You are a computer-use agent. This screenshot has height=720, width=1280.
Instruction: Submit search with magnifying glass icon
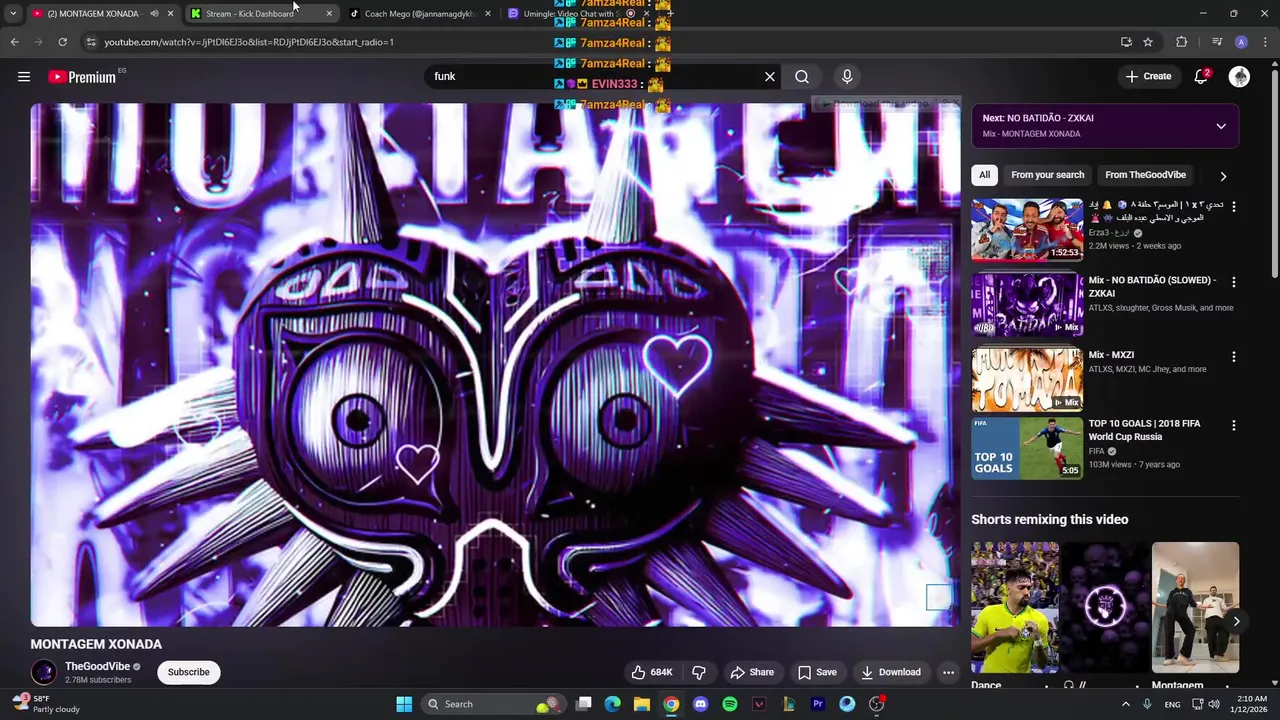pos(802,77)
